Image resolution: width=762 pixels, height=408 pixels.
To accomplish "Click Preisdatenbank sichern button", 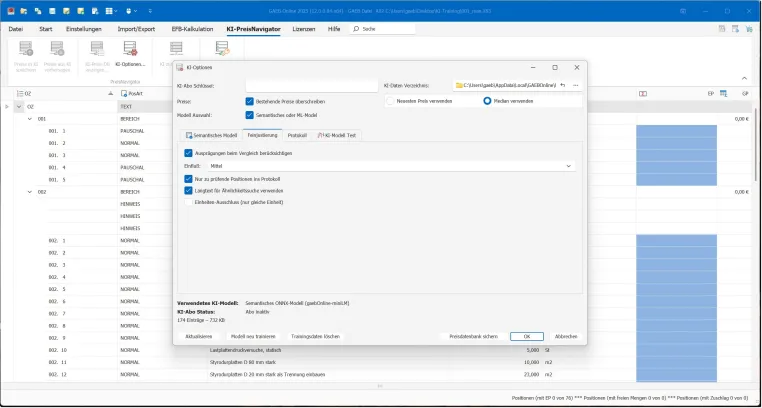I will coord(473,336).
